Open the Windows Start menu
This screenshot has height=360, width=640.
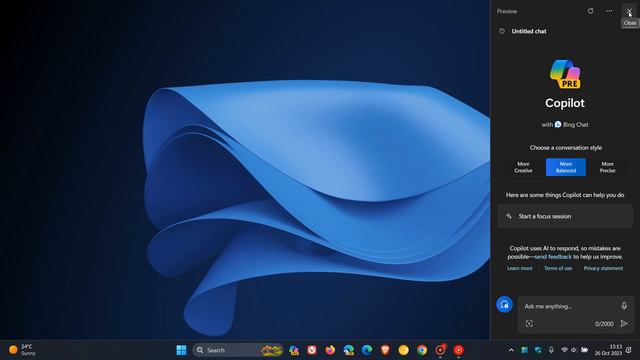click(181, 350)
